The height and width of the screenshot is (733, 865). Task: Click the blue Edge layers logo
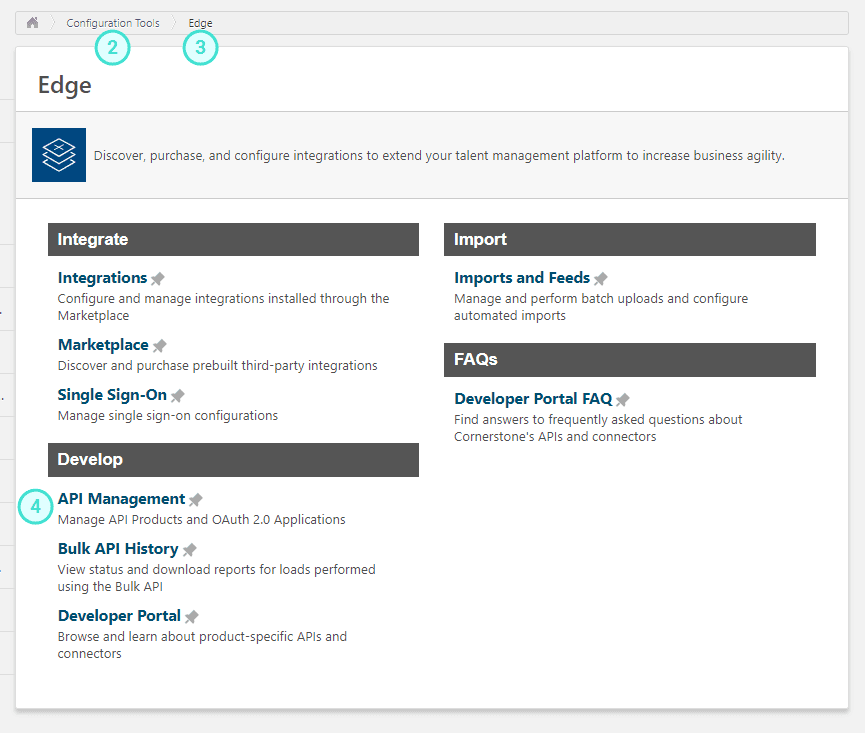(59, 155)
